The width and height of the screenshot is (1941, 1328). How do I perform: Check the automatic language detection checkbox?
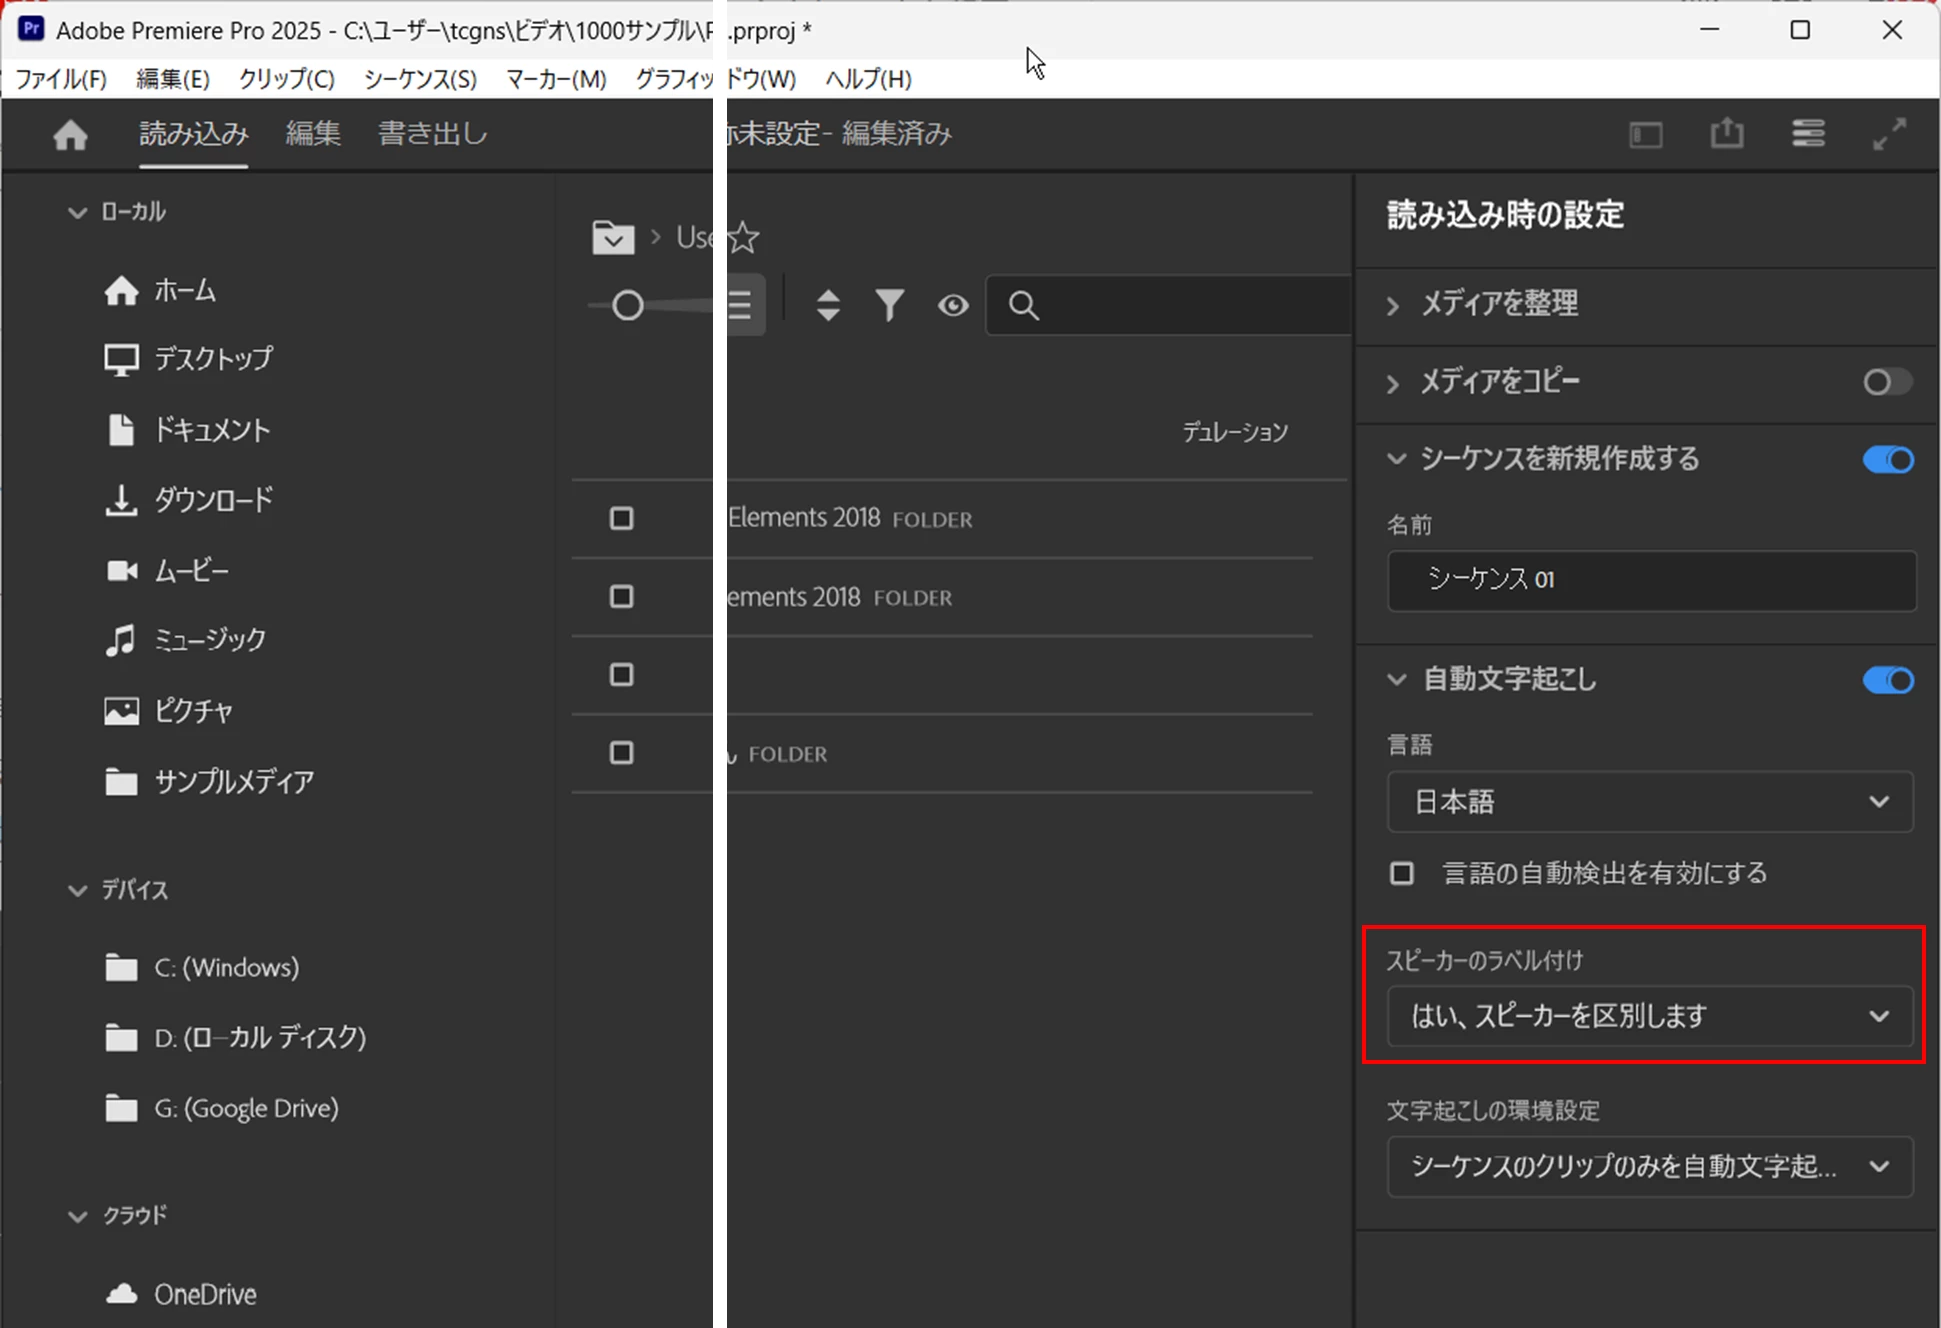pos(1402,874)
